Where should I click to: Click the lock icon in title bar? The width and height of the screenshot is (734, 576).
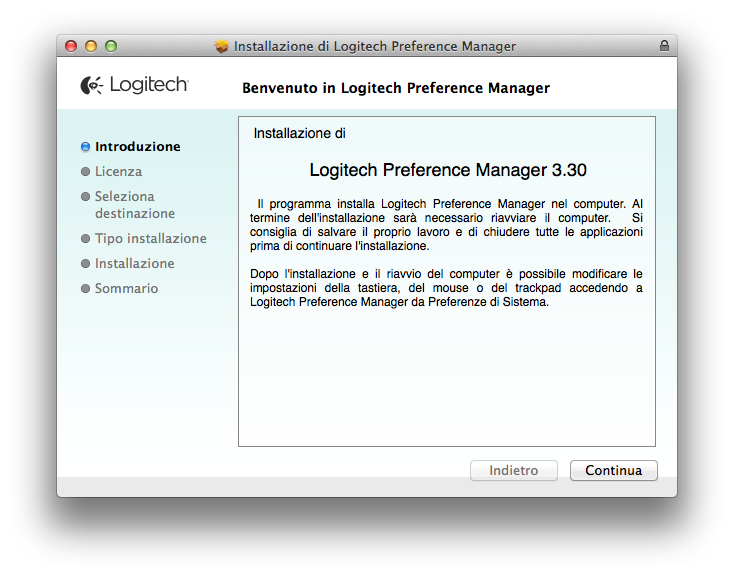[664, 45]
